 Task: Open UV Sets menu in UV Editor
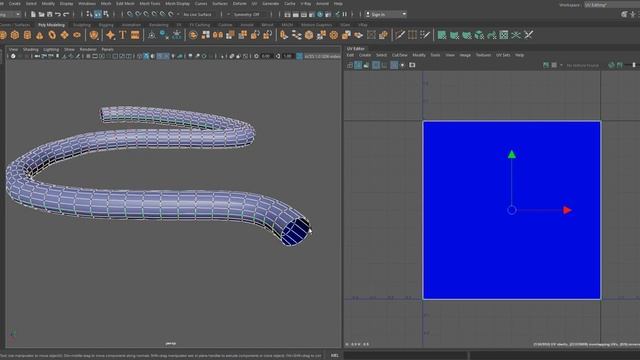click(503, 55)
